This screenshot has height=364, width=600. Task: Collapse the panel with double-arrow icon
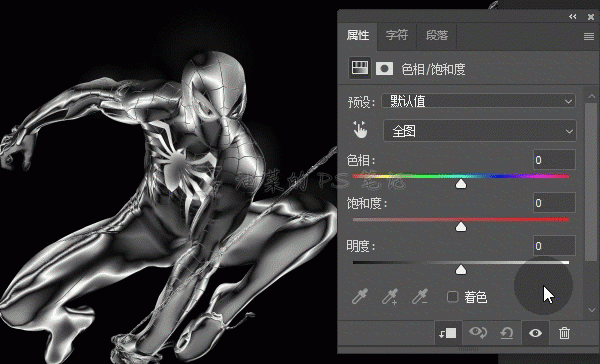[x=572, y=16]
